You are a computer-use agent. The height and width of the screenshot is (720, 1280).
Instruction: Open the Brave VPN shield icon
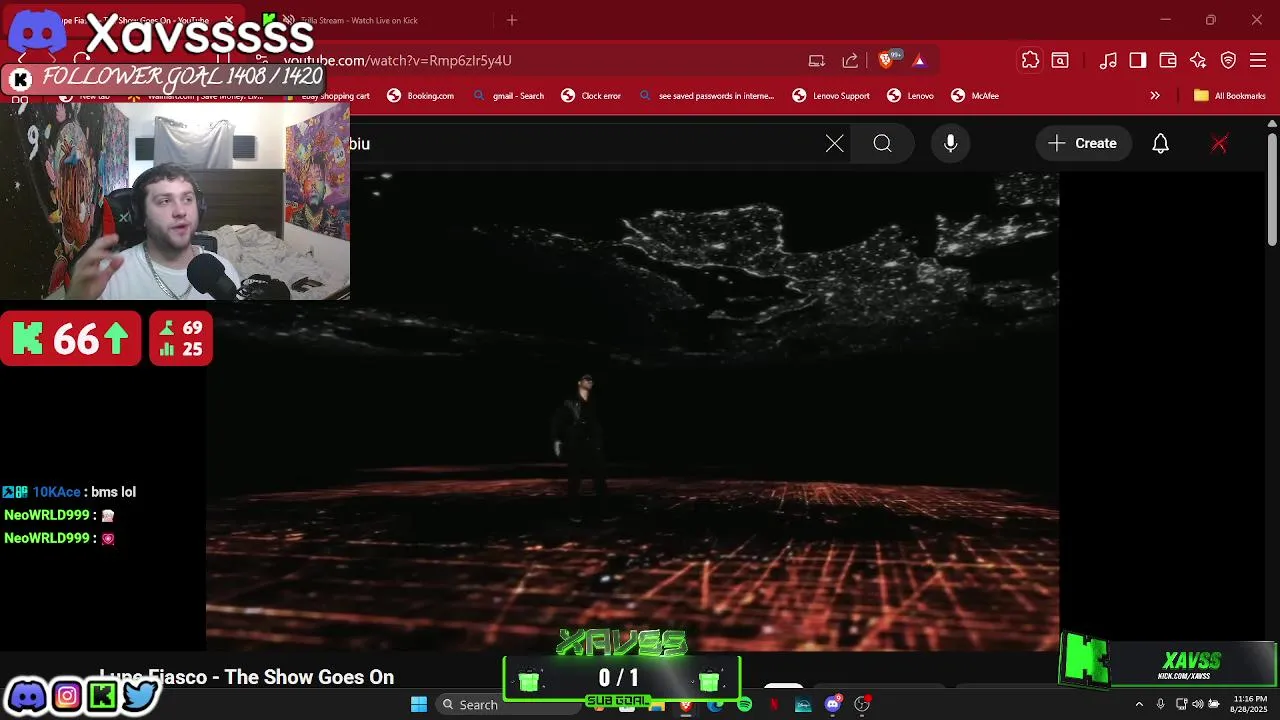[1229, 60]
